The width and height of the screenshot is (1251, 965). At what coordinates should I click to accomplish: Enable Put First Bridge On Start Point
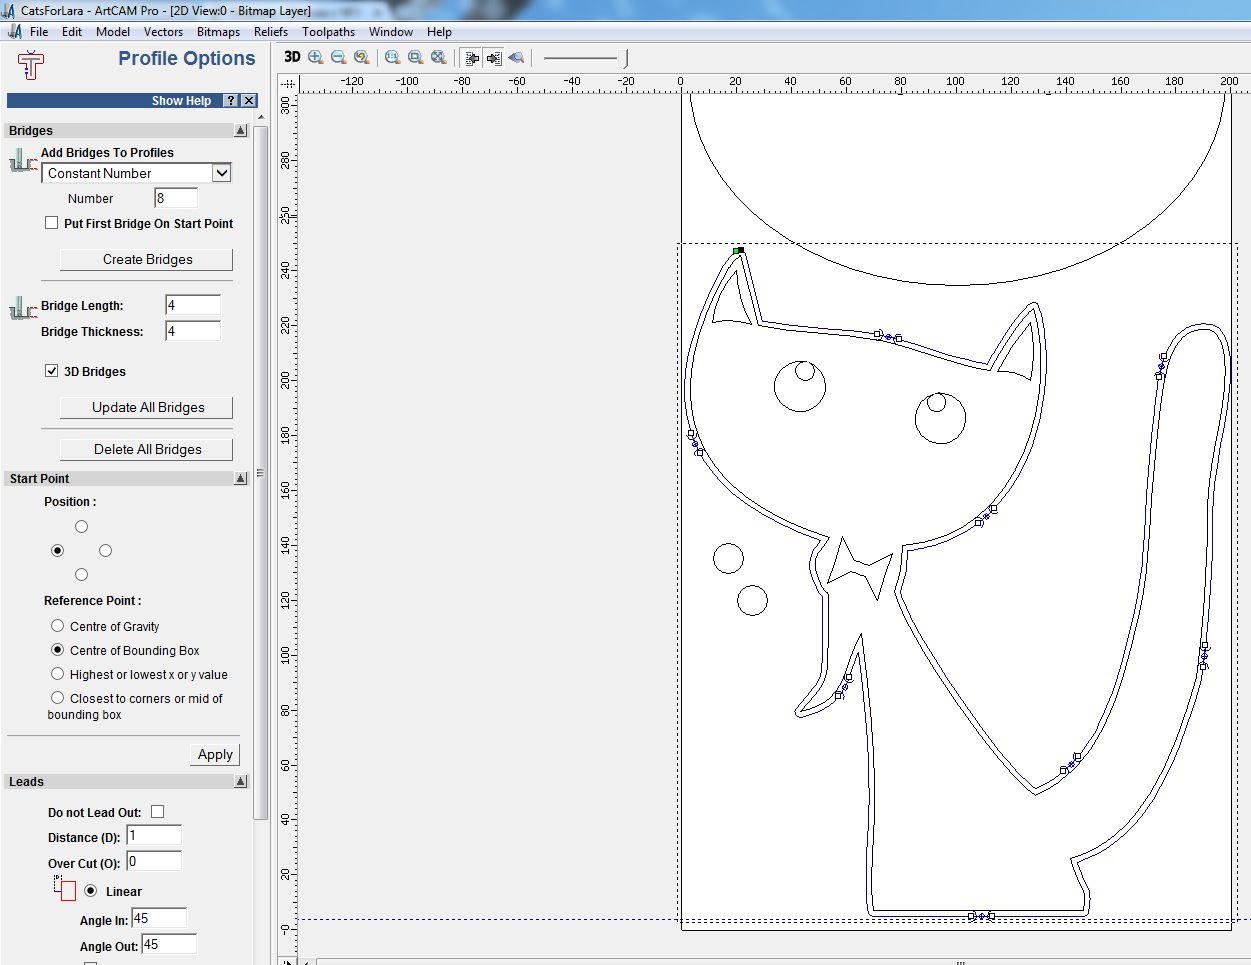pos(52,223)
